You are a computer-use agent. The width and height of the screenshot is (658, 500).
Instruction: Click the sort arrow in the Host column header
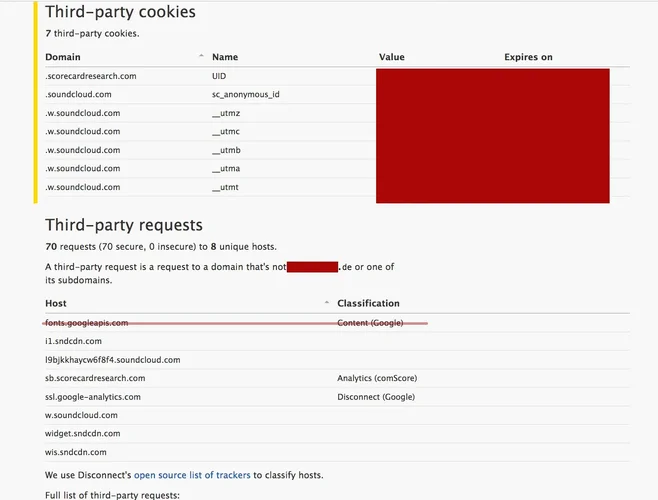point(327,302)
